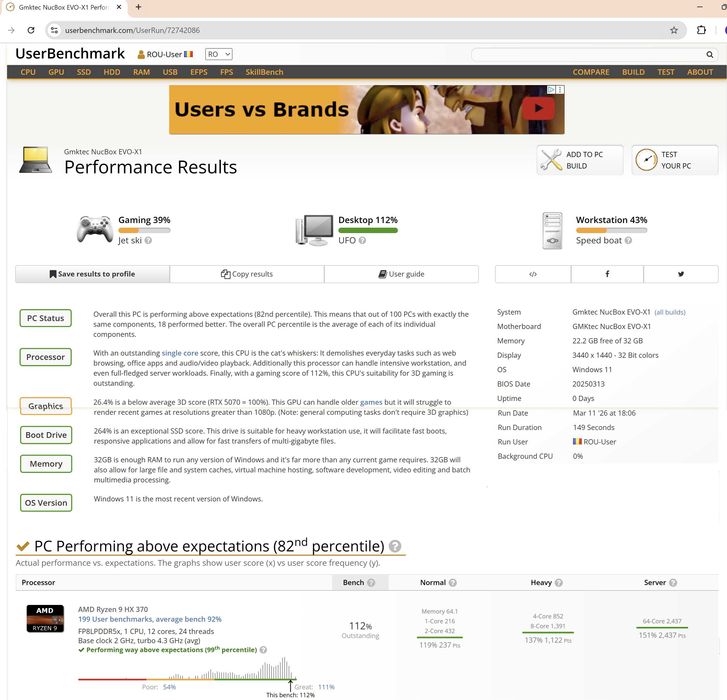Click the embed code share icon
The width and height of the screenshot is (727, 700).
(x=533, y=274)
